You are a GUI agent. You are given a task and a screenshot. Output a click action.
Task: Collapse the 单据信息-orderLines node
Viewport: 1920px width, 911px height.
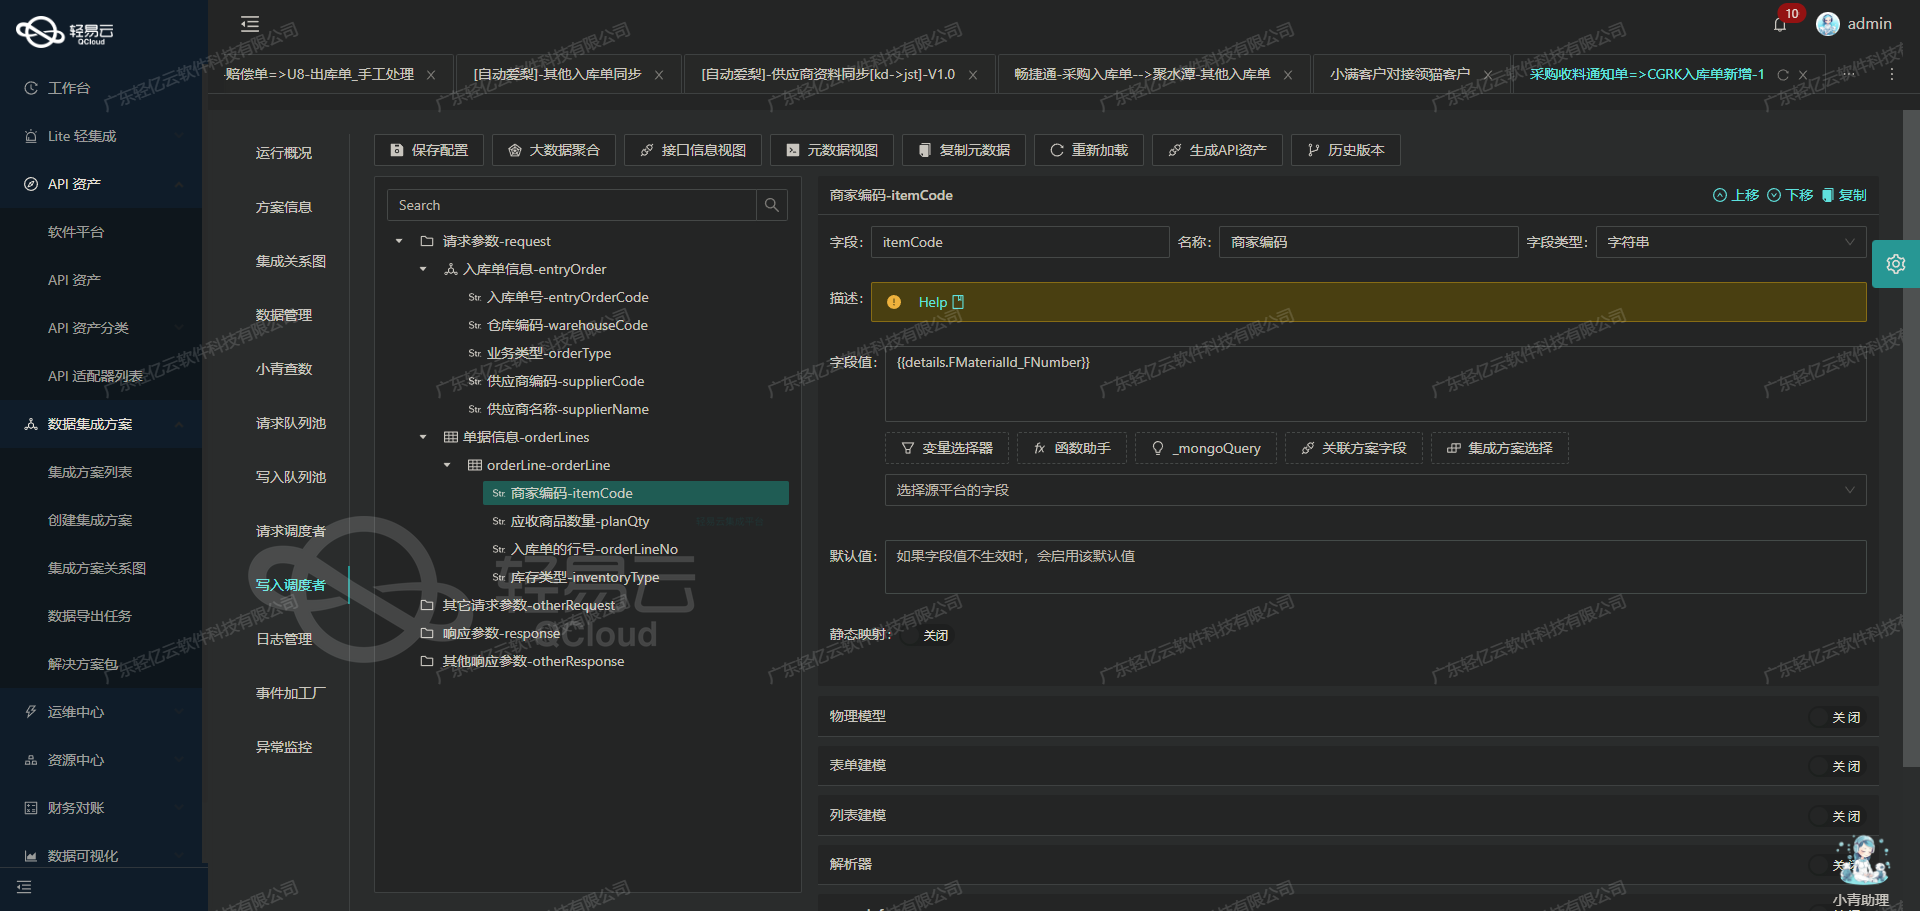click(x=423, y=437)
